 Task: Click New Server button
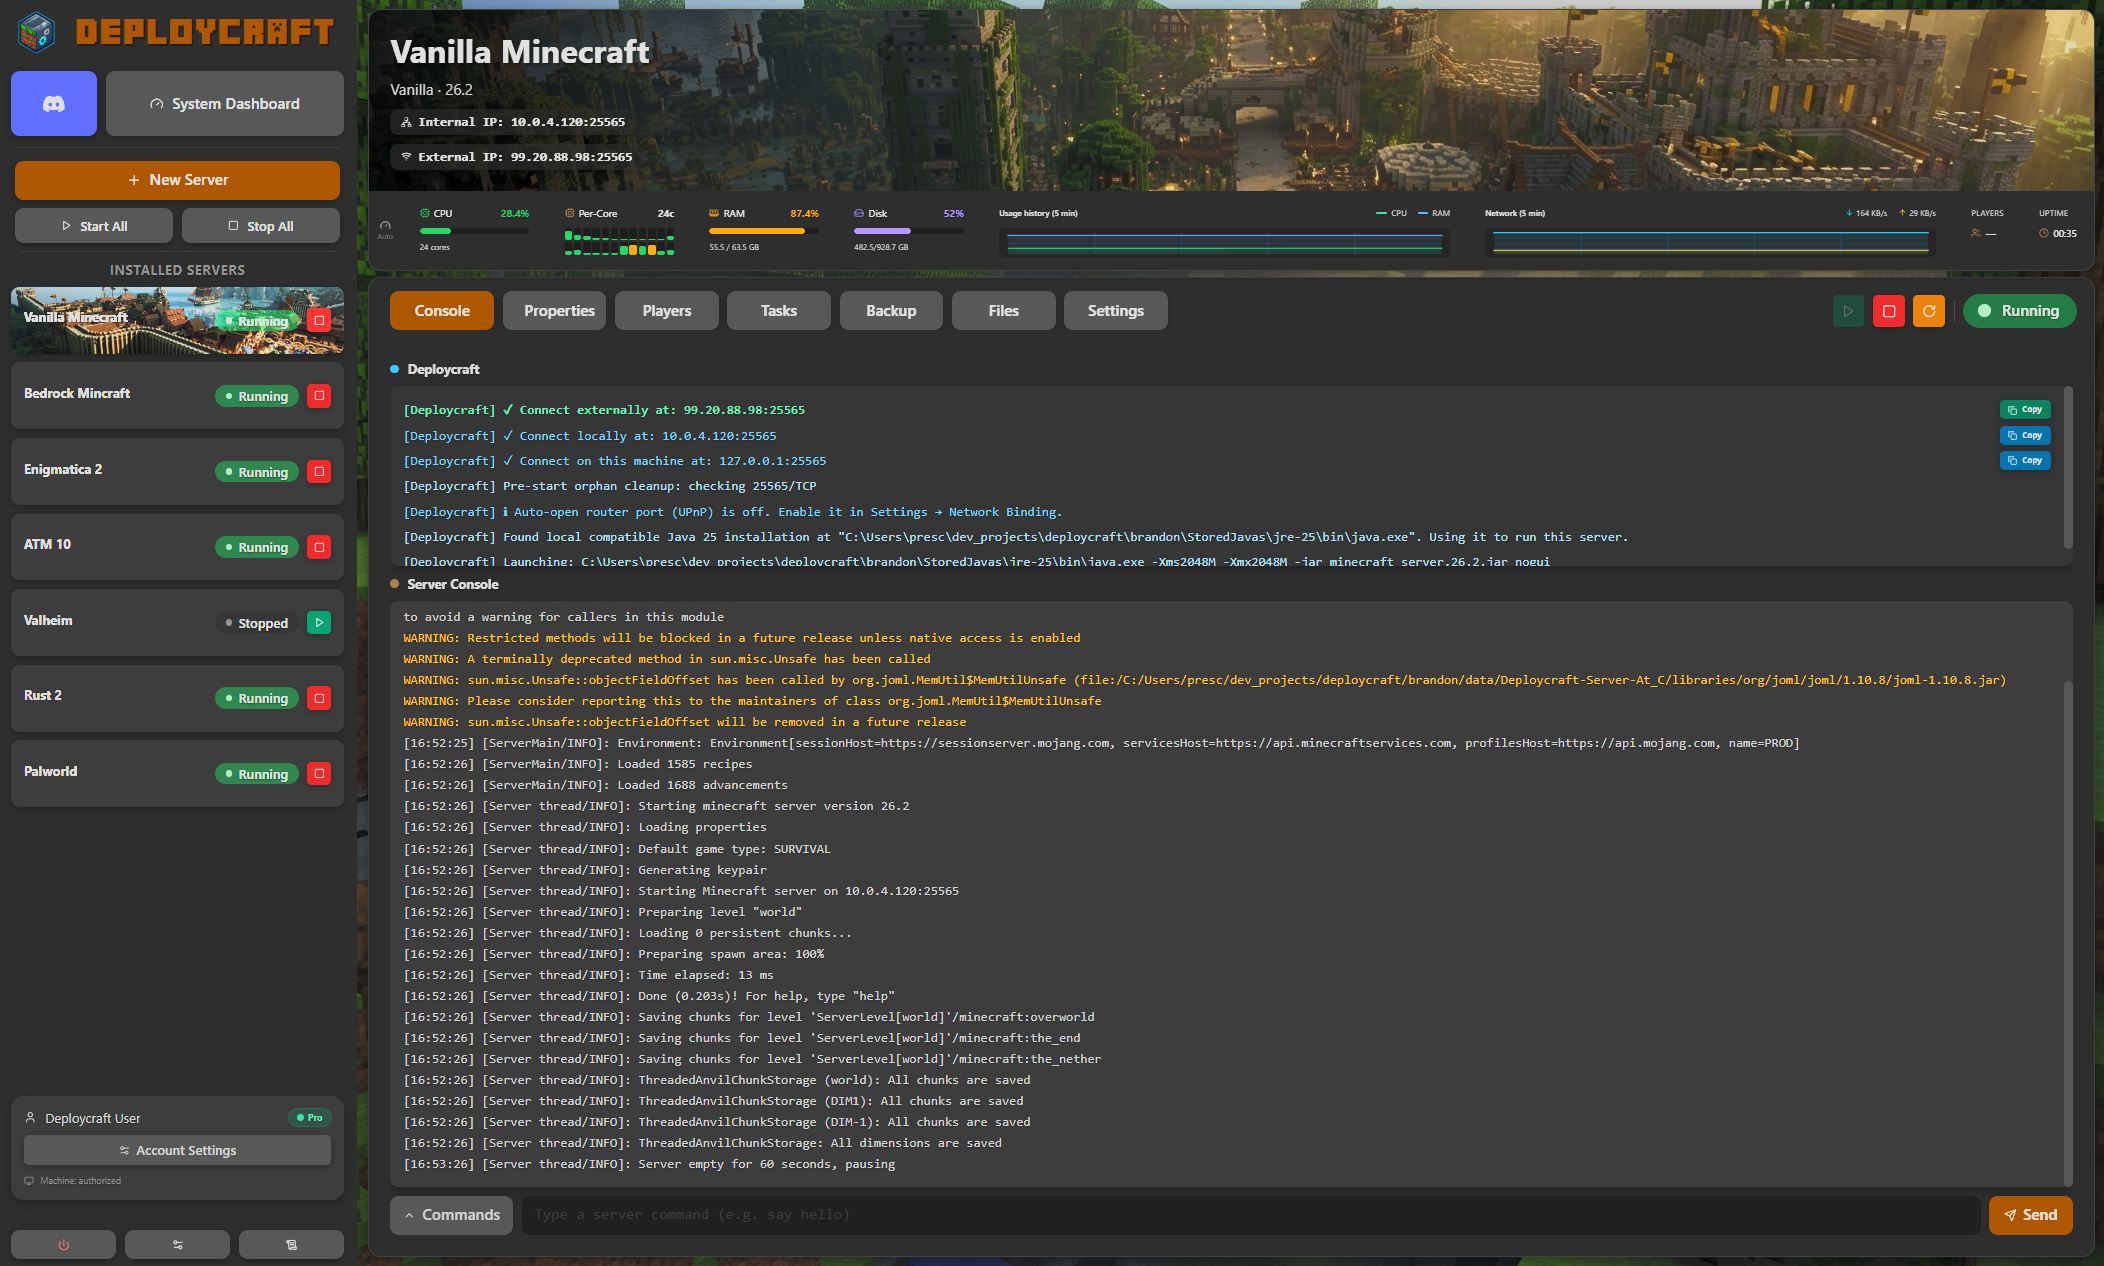(177, 180)
